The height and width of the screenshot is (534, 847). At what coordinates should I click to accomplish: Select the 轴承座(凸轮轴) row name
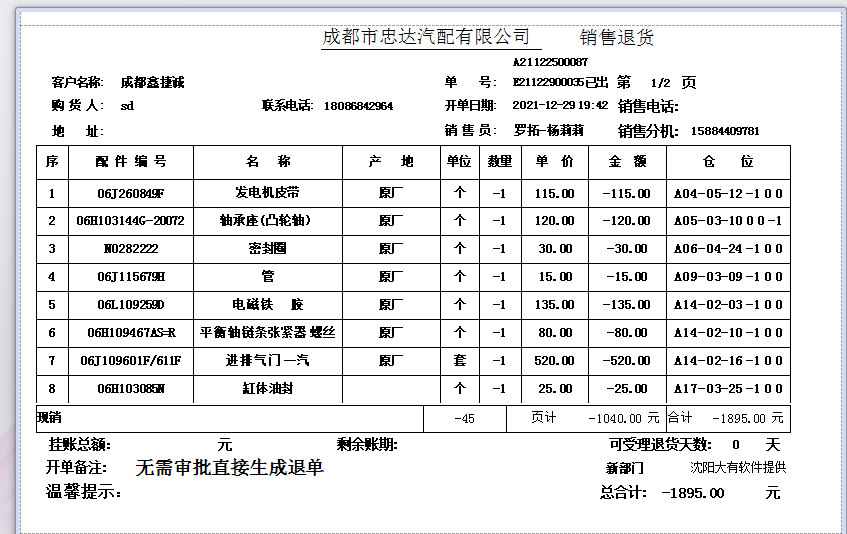tap(267, 221)
